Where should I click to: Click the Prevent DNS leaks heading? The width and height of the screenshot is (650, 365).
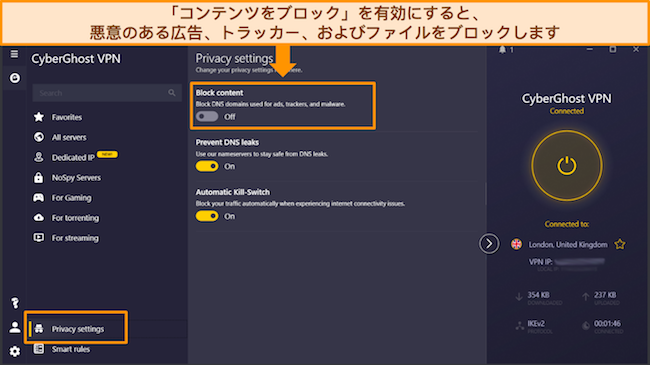tap(227, 142)
